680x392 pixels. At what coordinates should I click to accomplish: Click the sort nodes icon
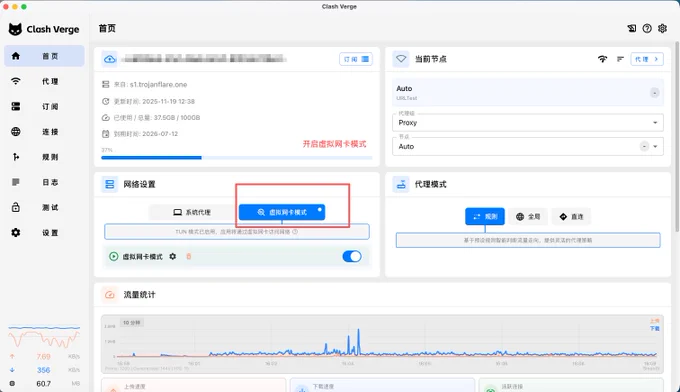click(621, 59)
